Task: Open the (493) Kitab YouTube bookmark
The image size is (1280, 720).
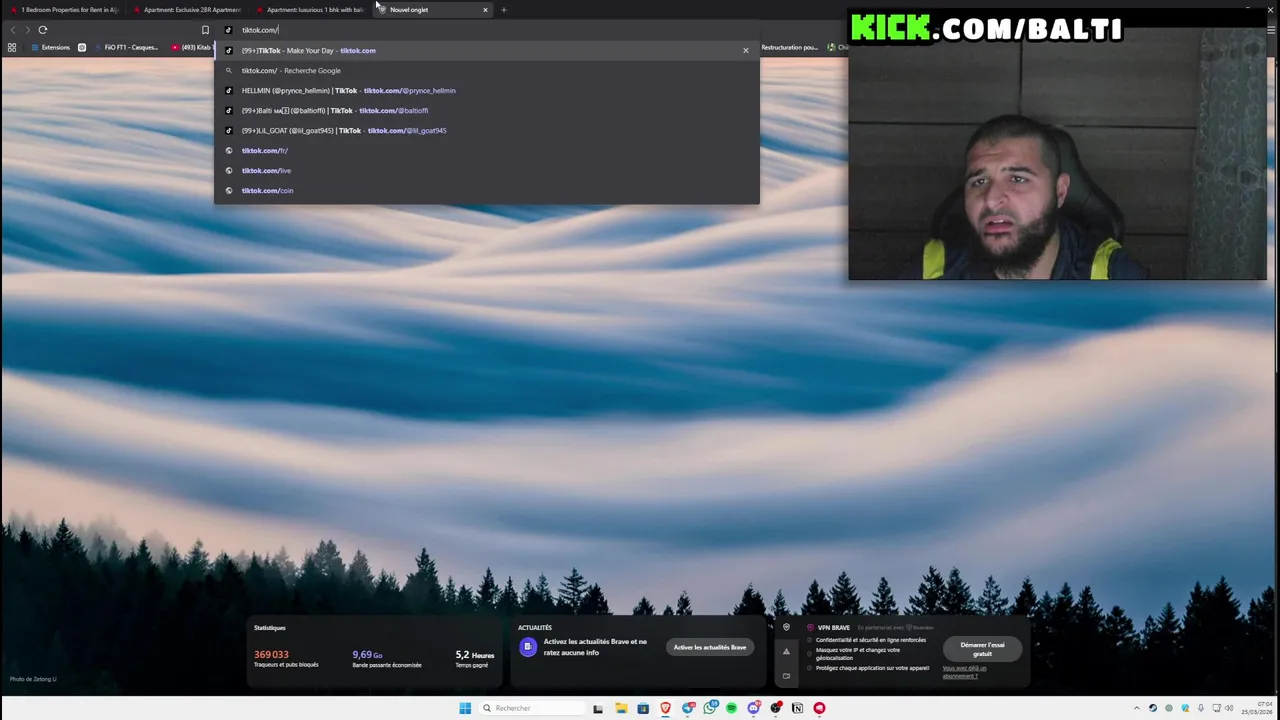Action: click(192, 47)
